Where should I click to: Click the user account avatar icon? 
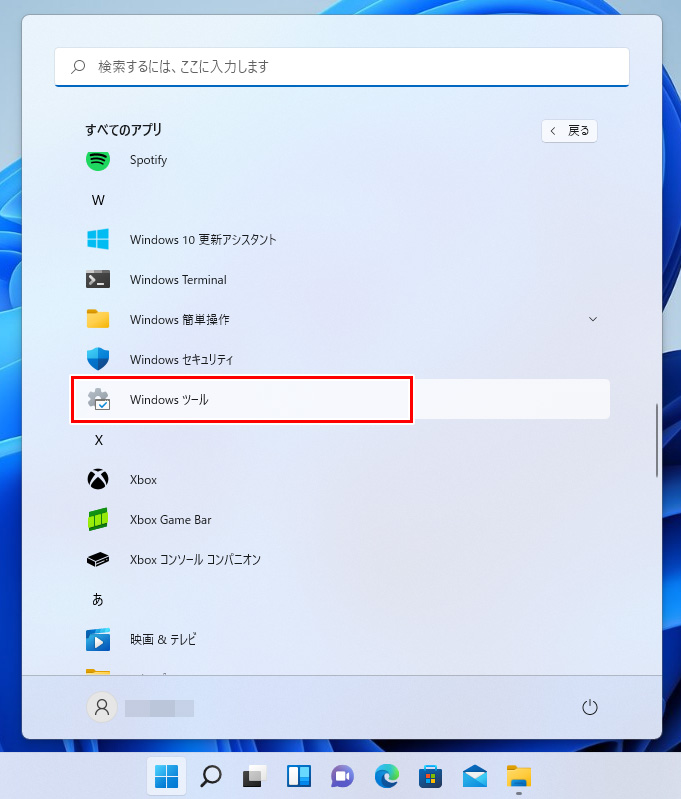point(102,707)
